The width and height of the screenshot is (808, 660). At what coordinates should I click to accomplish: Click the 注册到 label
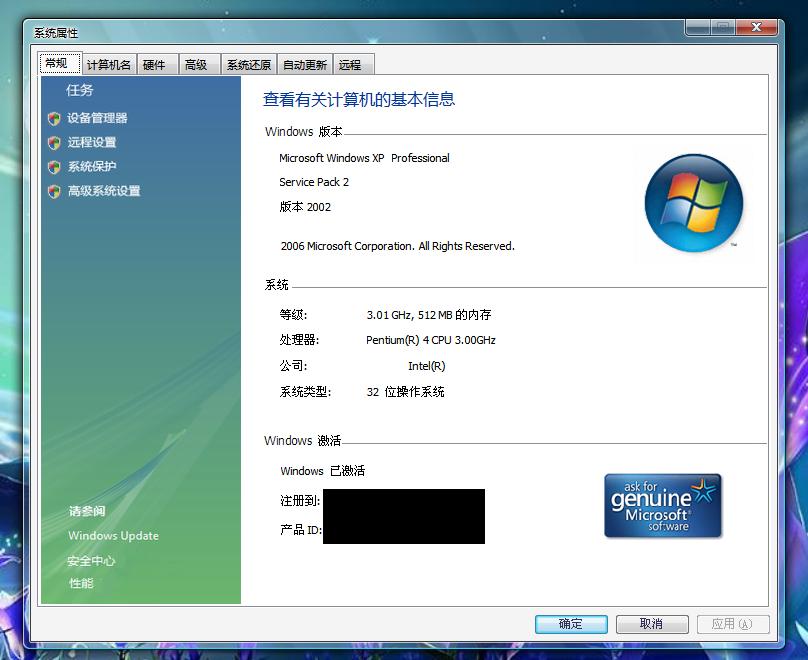(300, 501)
